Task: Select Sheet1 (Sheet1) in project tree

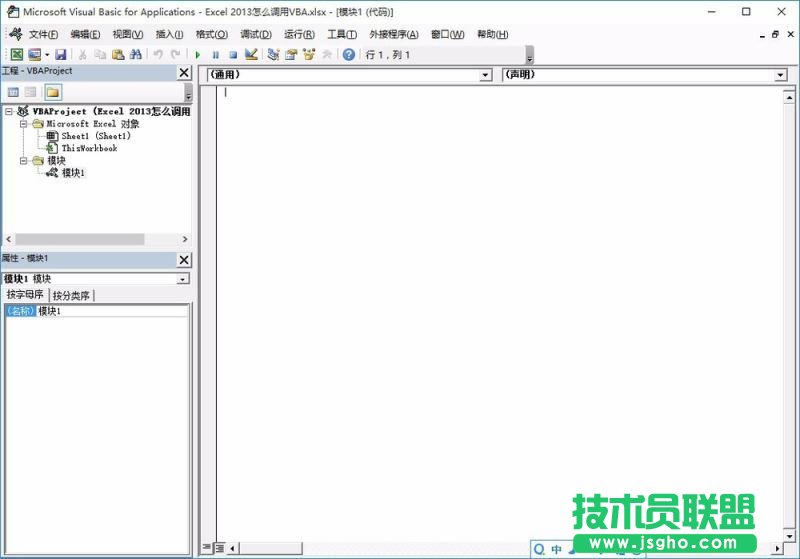Action: [x=96, y=136]
